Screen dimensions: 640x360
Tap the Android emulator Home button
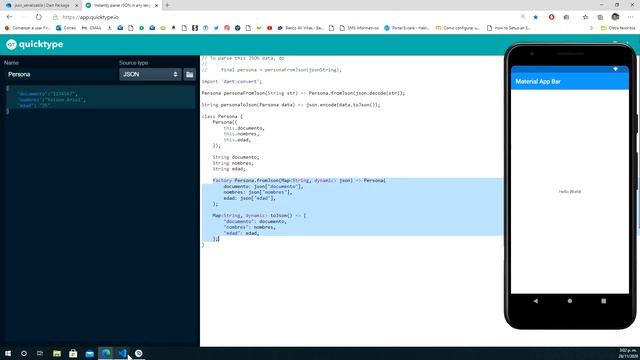coord(569,301)
